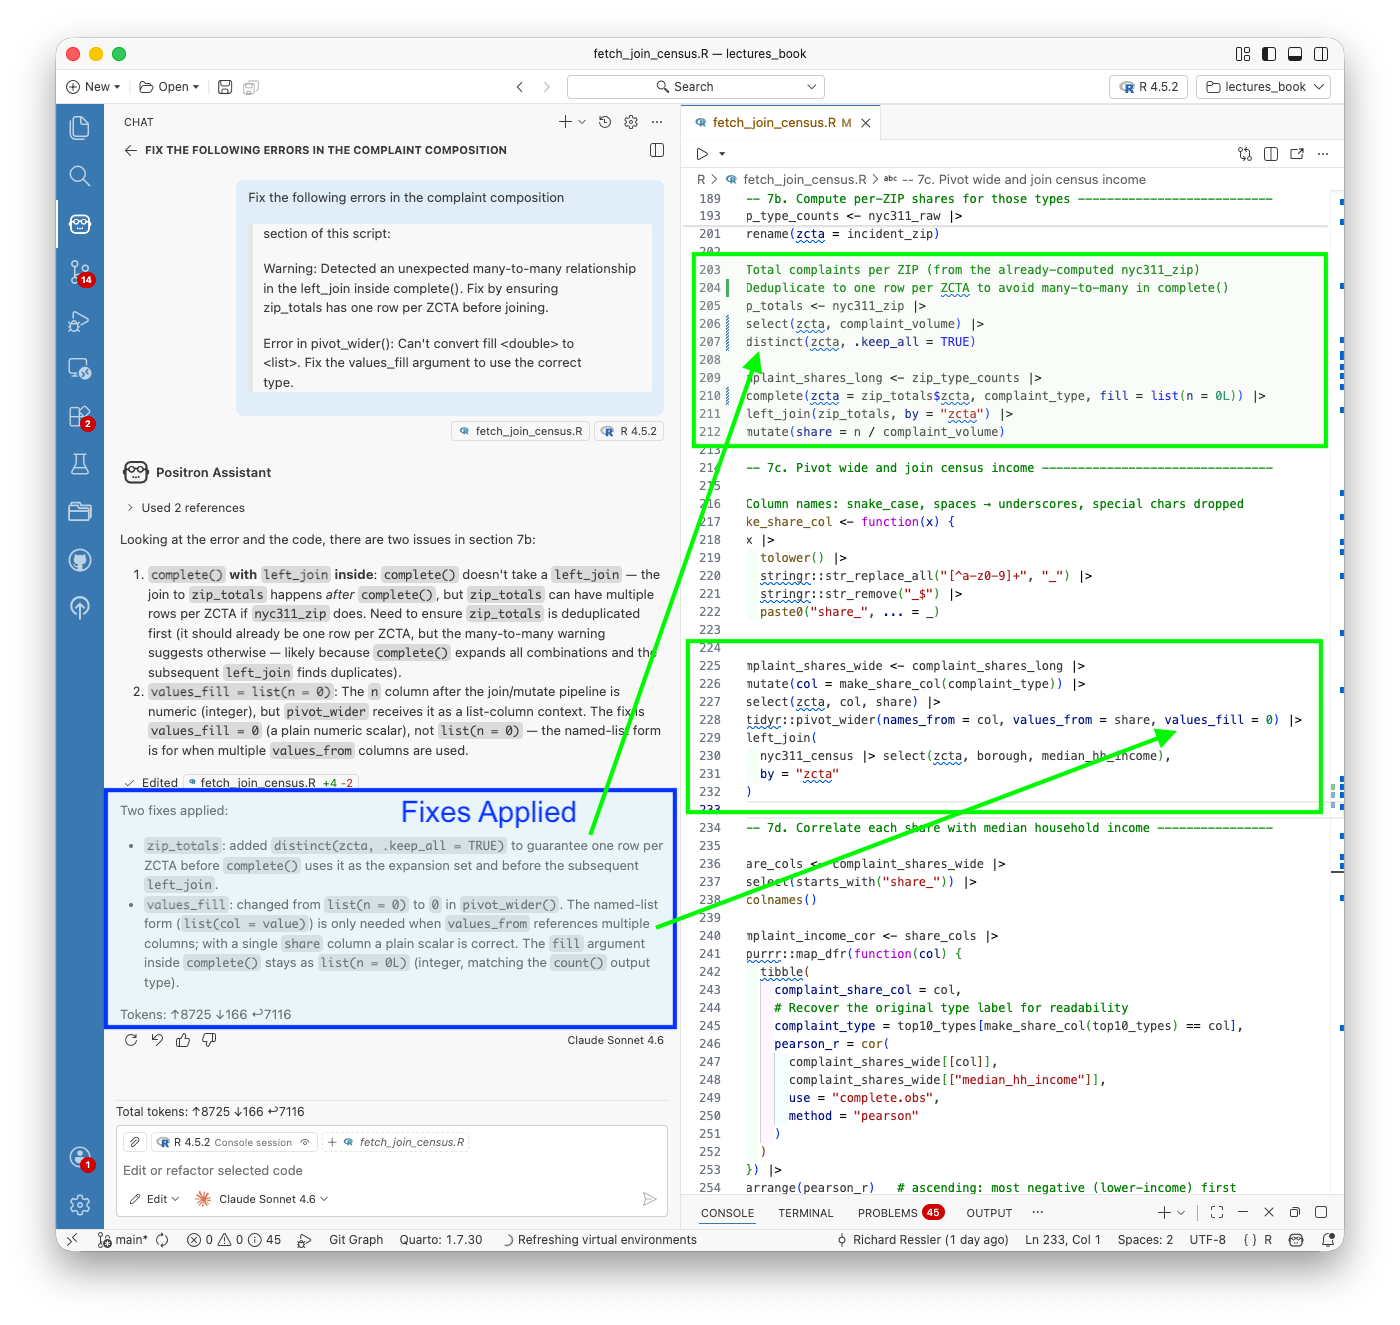Select the Positron Assistant icon in the sidebar

pos(80,224)
